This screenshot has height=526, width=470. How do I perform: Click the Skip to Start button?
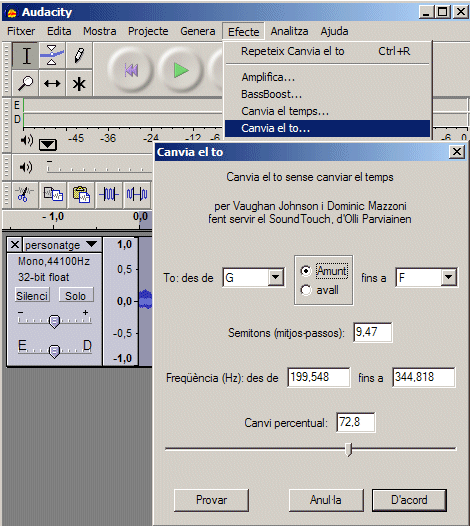coord(130,70)
